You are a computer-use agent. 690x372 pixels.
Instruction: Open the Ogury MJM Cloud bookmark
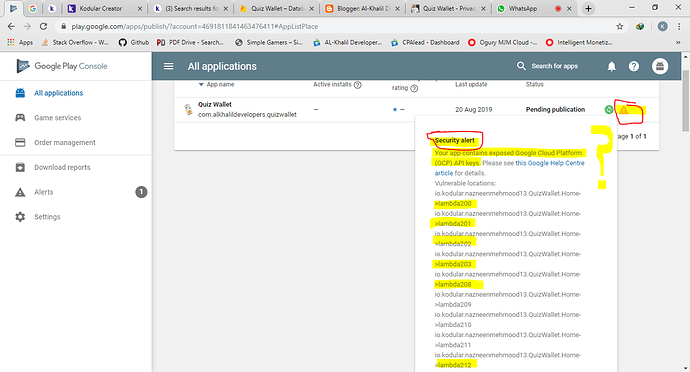[x=502, y=43]
